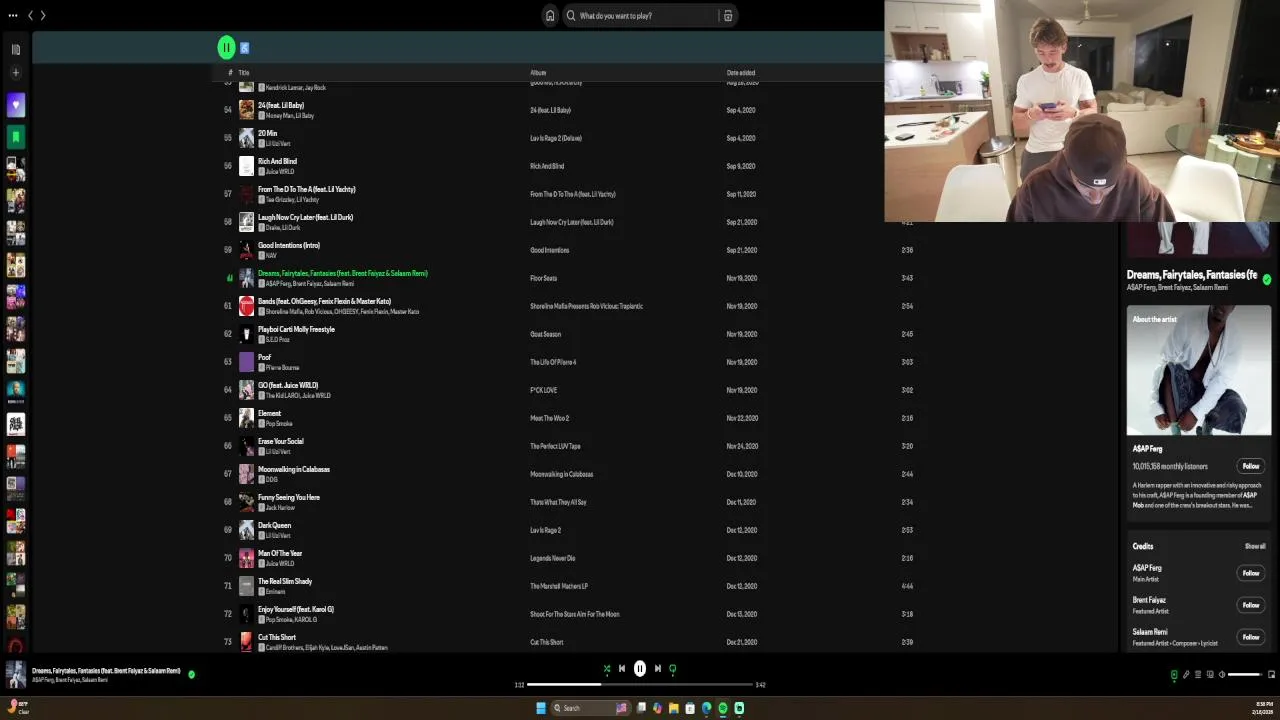Open the Windows Start button
The width and height of the screenshot is (1280, 720).
click(541, 708)
